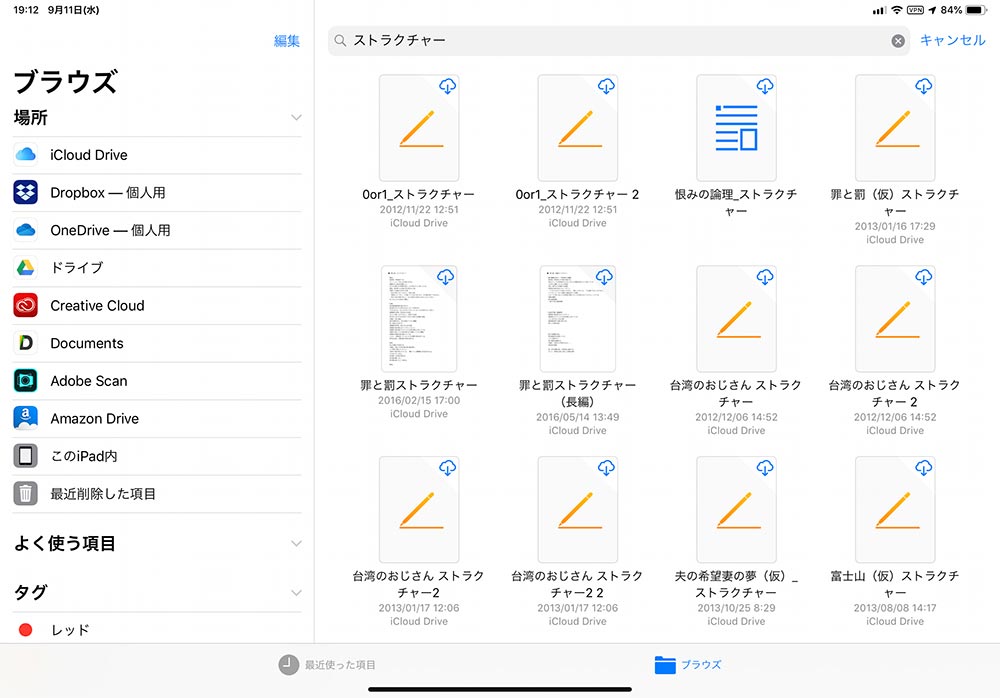
Task: Tap the このiPad内 device icon
Action: [26, 456]
